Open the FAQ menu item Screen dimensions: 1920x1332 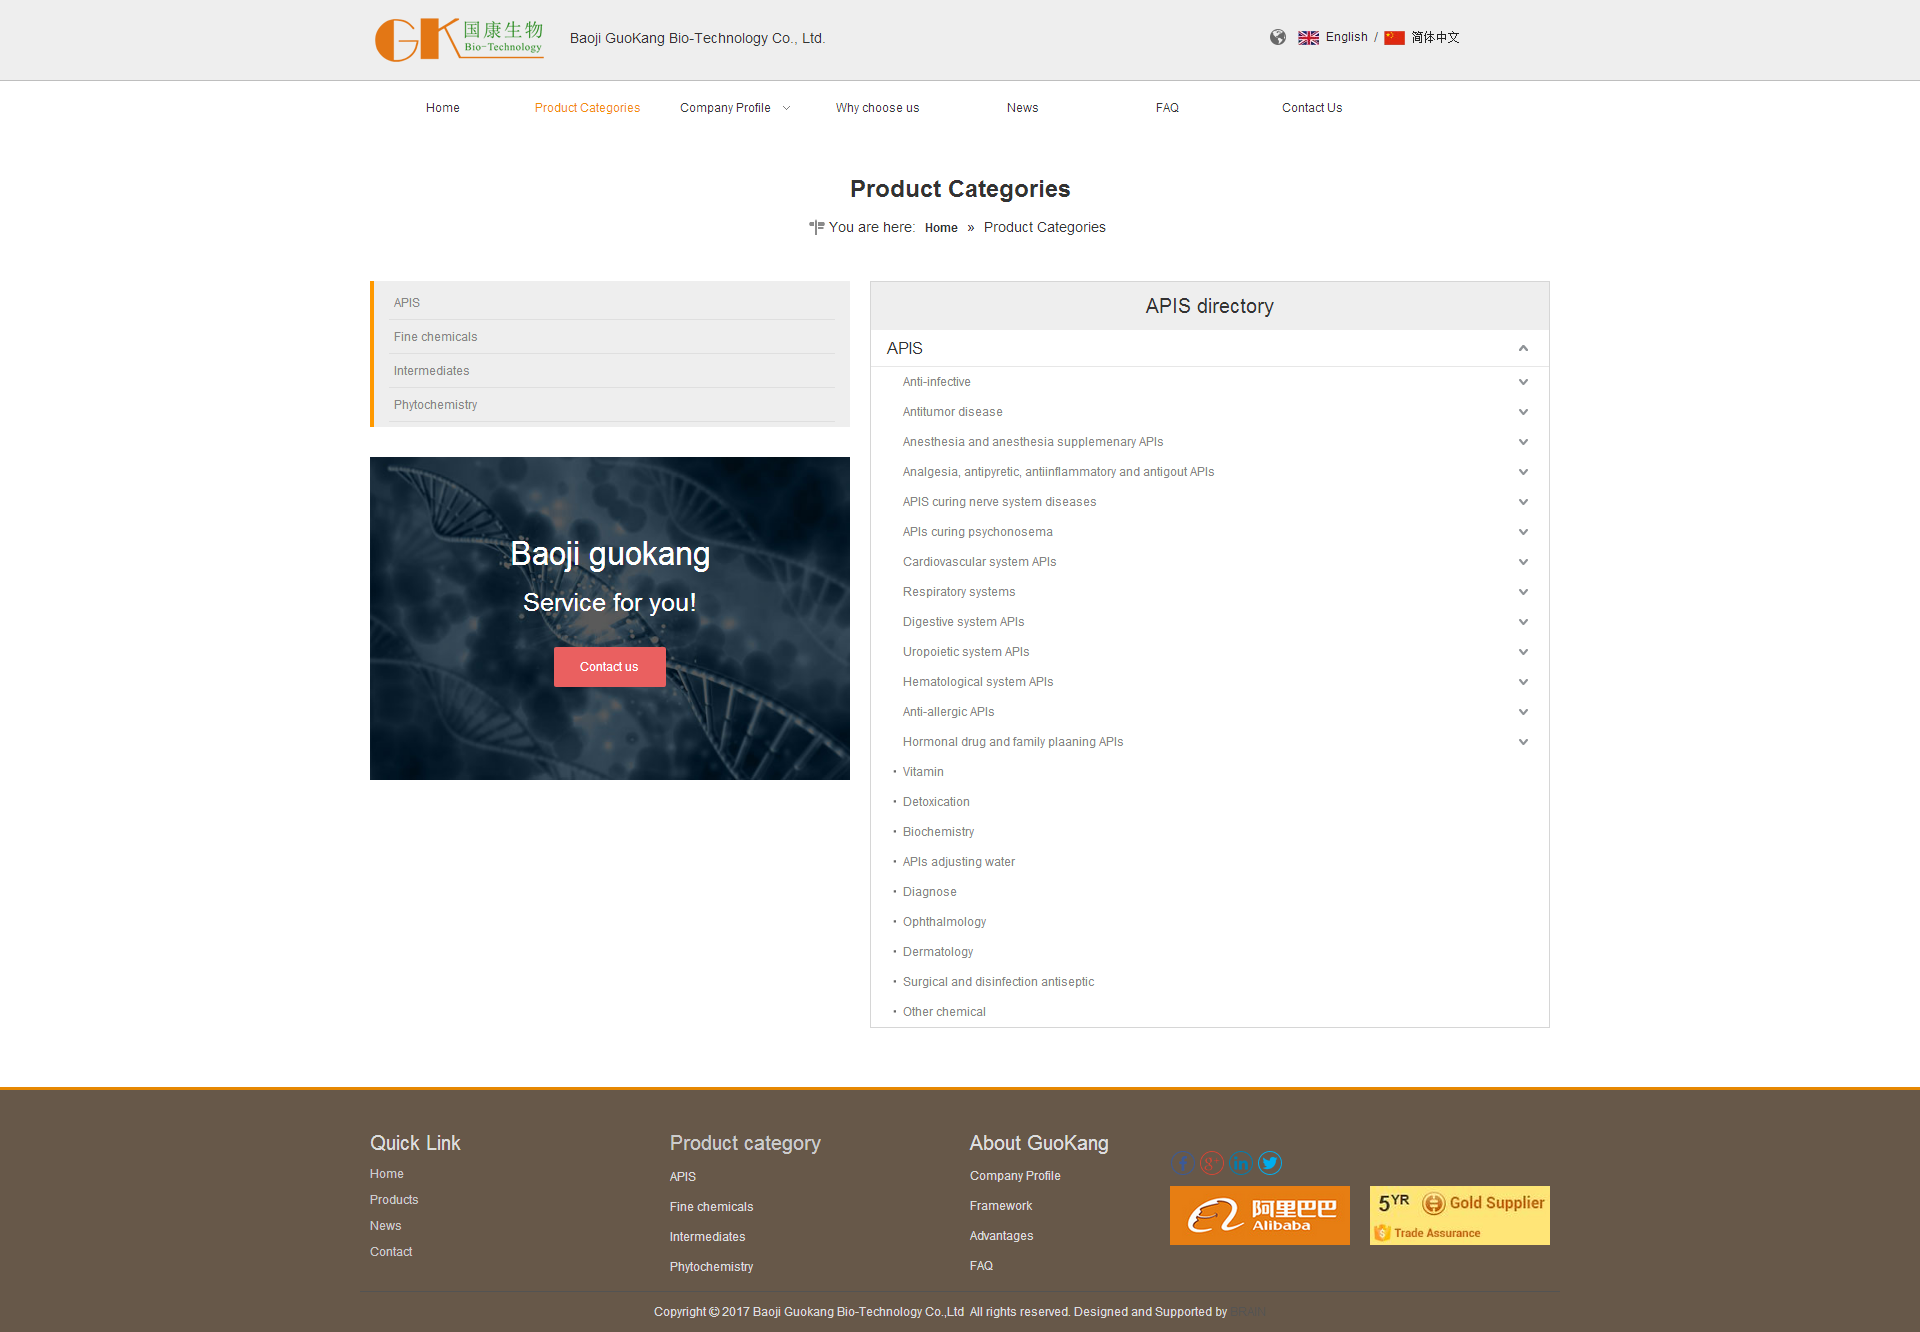coord(1166,107)
